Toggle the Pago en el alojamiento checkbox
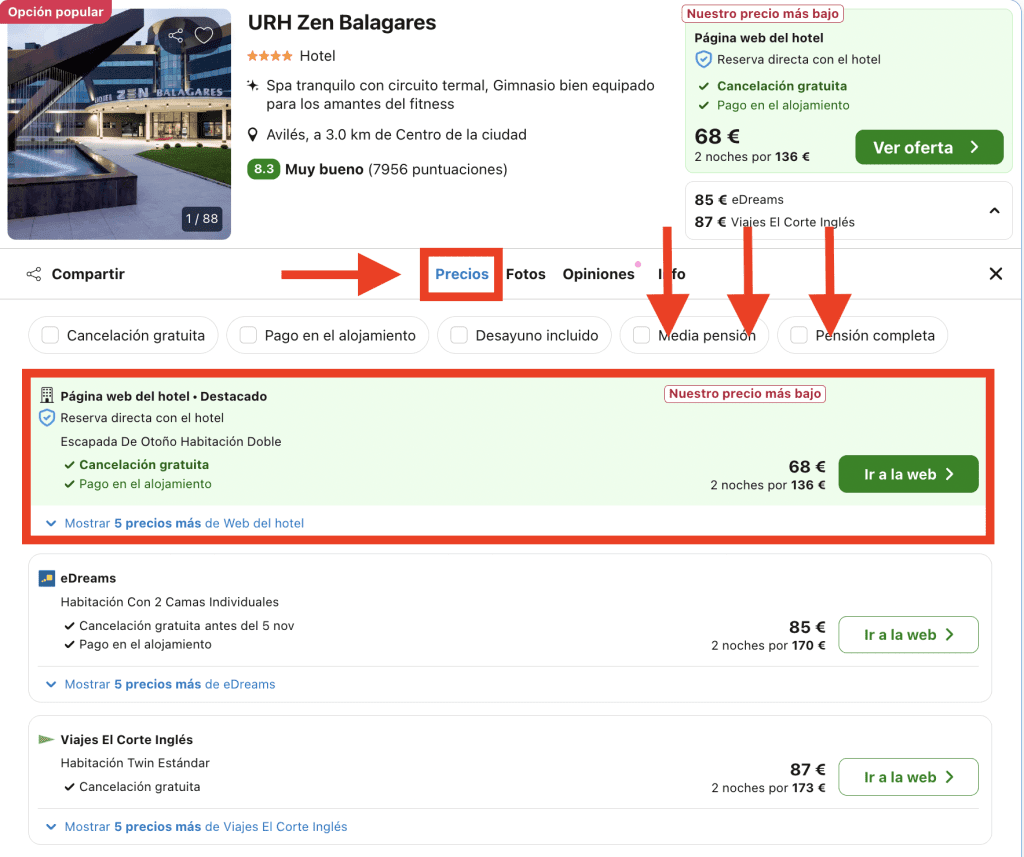1024x857 pixels. point(248,336)
